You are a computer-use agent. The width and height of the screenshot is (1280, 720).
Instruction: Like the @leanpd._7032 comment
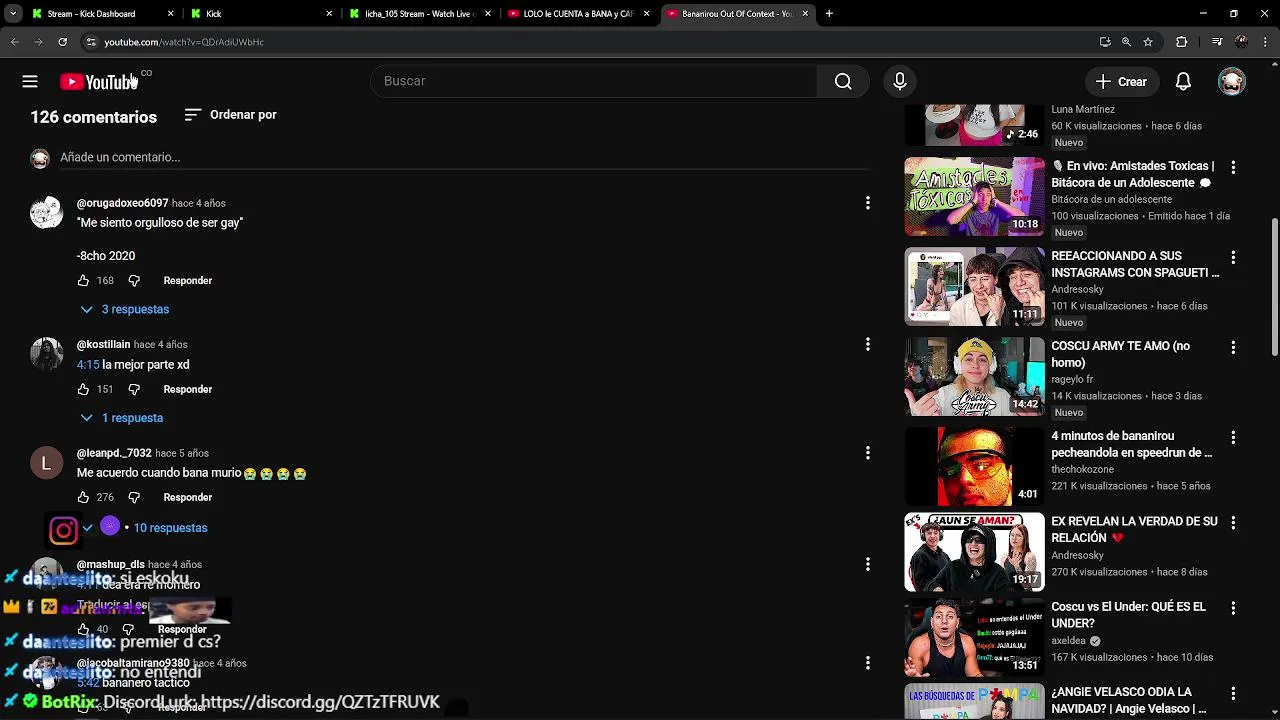pos(83,497)
